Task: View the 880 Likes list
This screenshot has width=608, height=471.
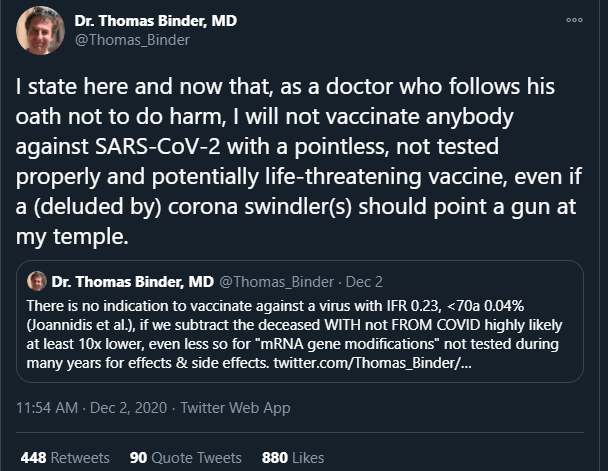Action: [x=293, y=458]
